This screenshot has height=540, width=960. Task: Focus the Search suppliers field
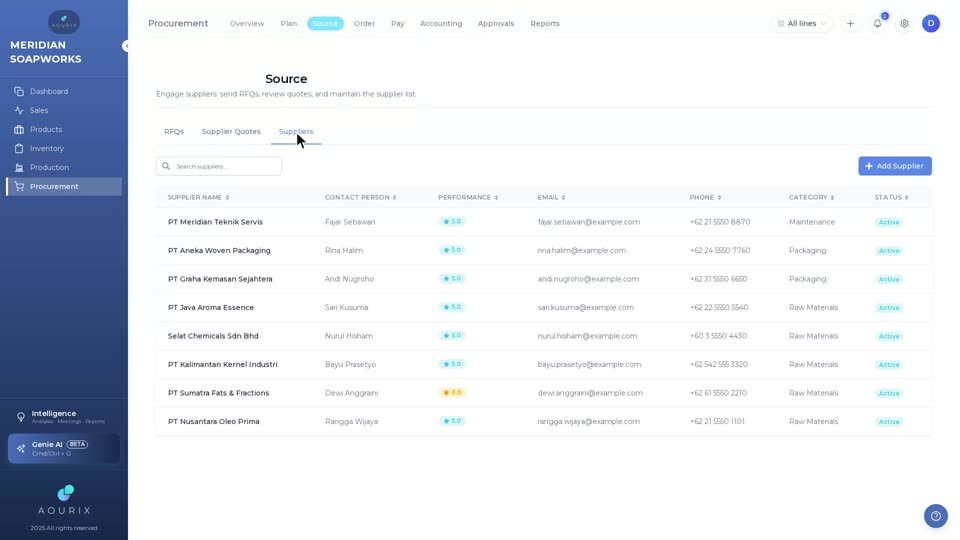(x=219, y=166)
